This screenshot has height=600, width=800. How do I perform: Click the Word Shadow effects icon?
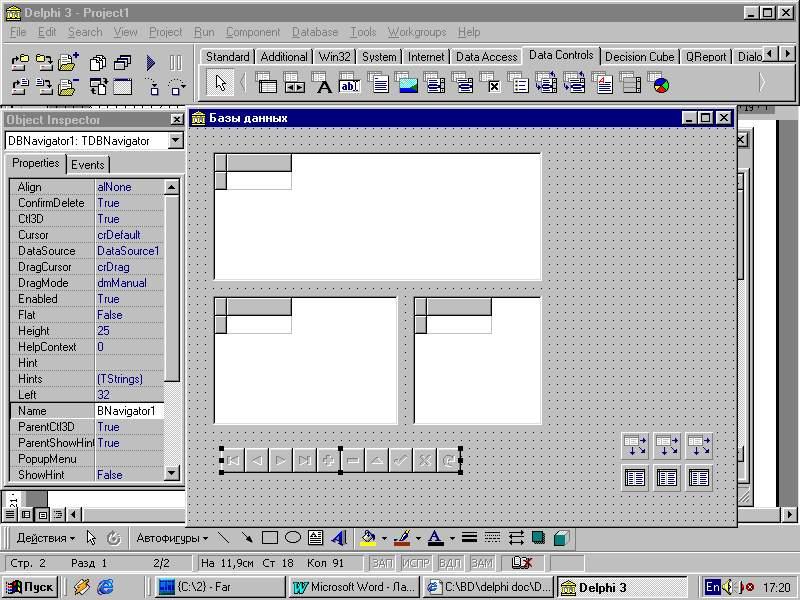[x=538, y=538]
